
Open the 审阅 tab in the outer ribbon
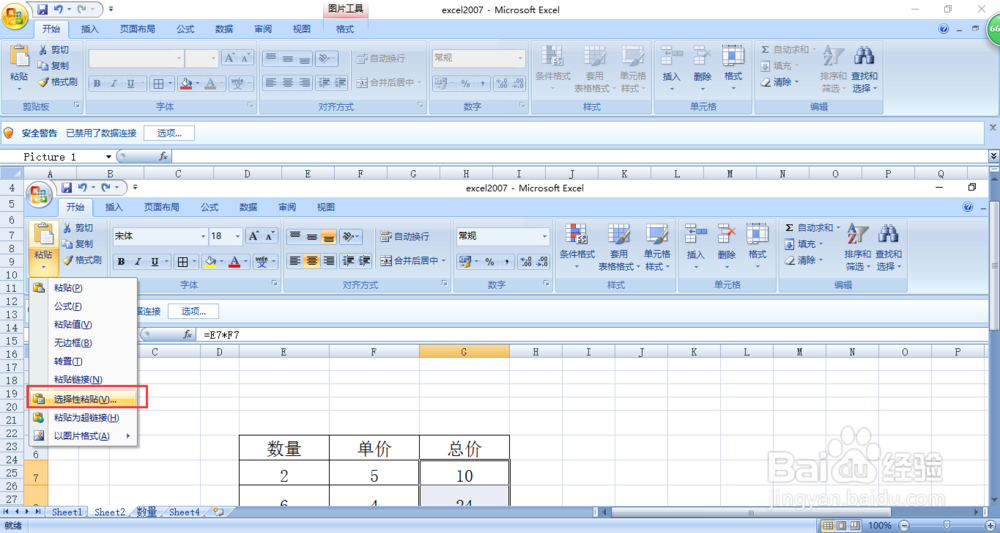pos(263,29)
